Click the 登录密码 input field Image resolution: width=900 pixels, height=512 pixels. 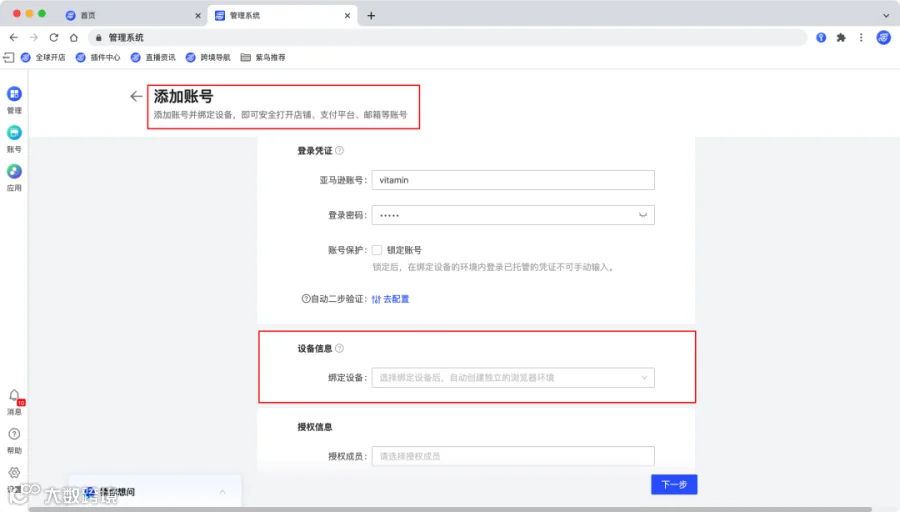pyautogui.click(x=513, y=215)
